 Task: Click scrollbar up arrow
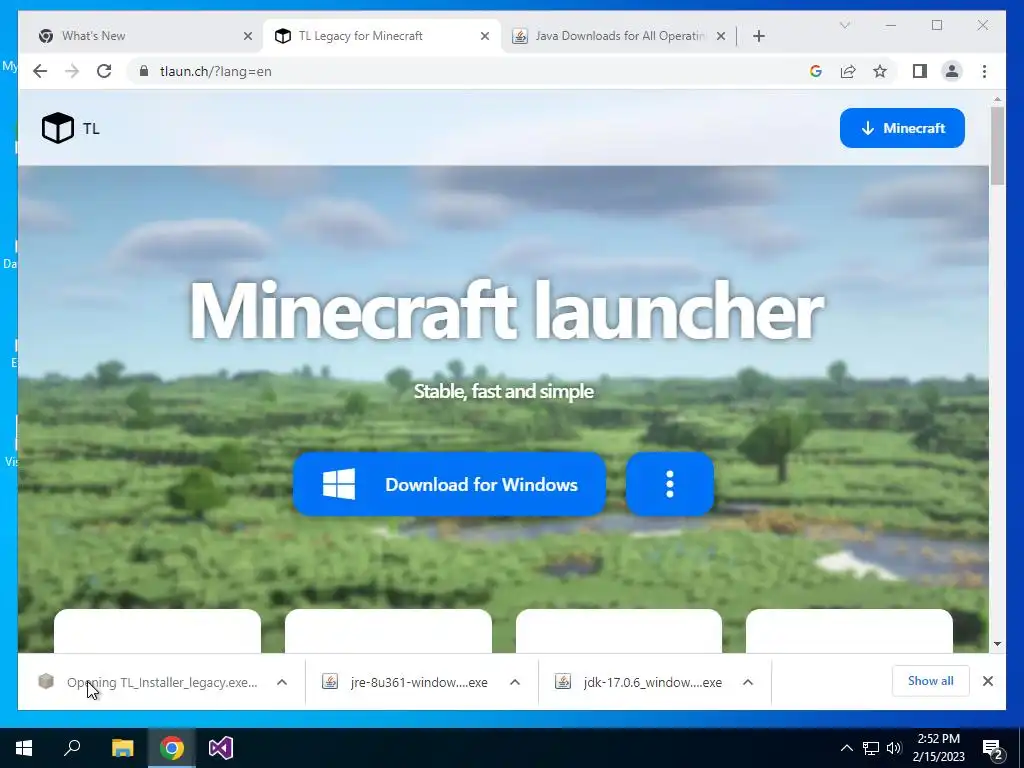[997, 99]
